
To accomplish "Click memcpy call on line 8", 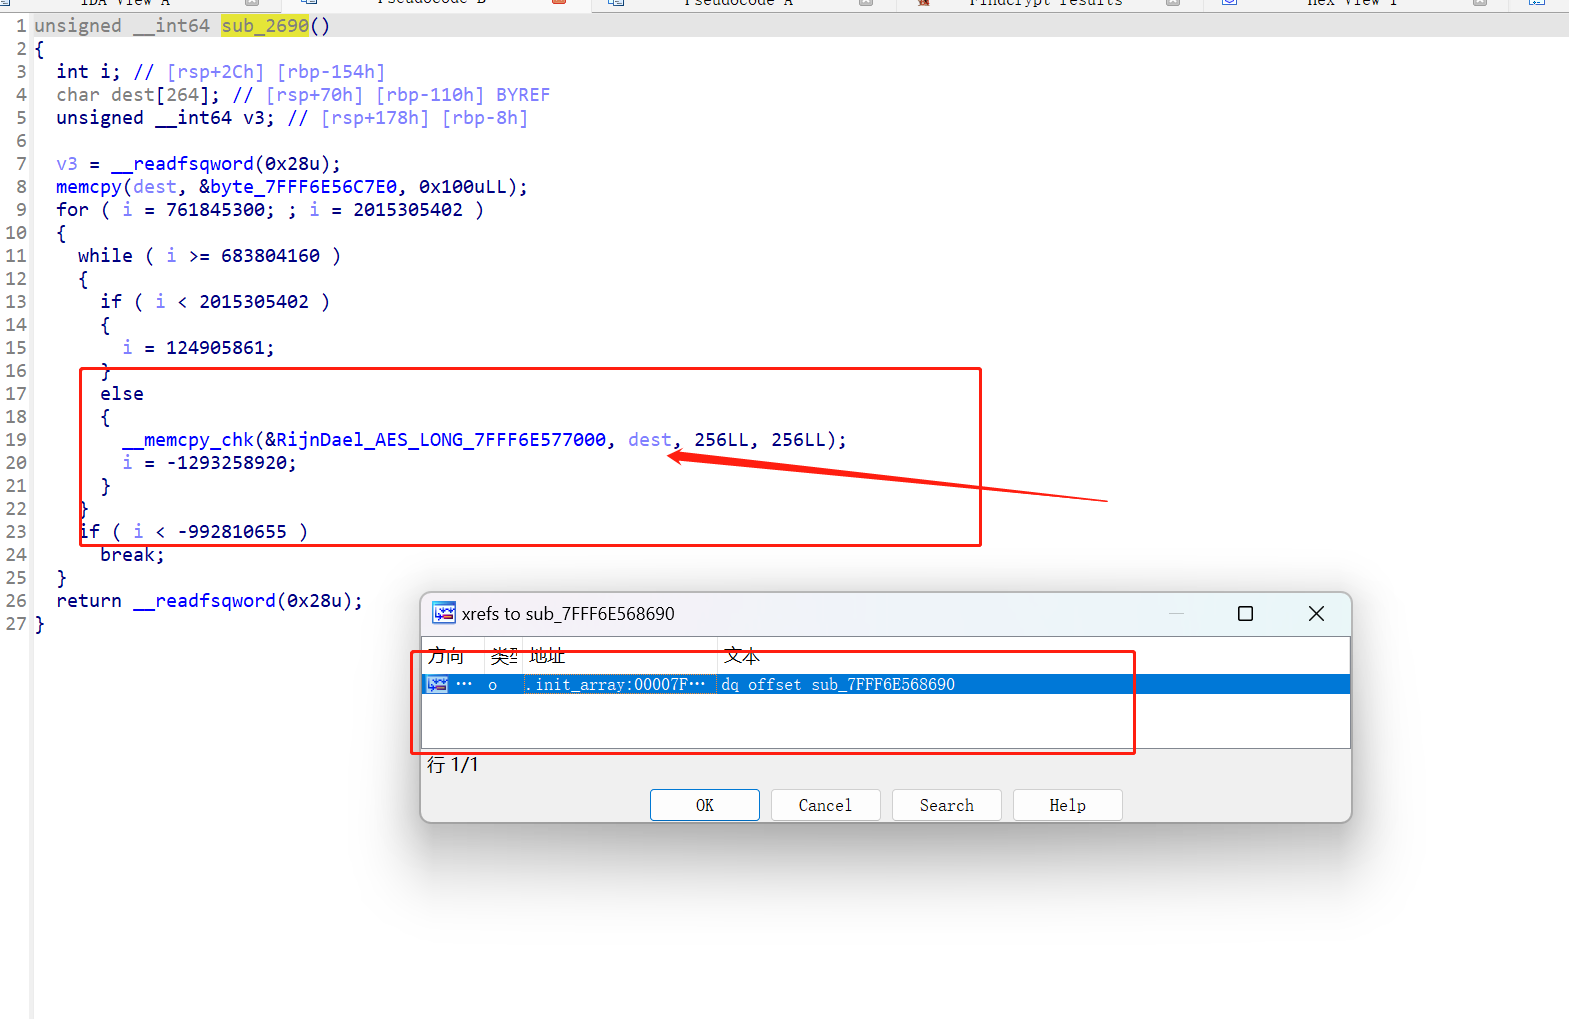I will pos(89,187).
